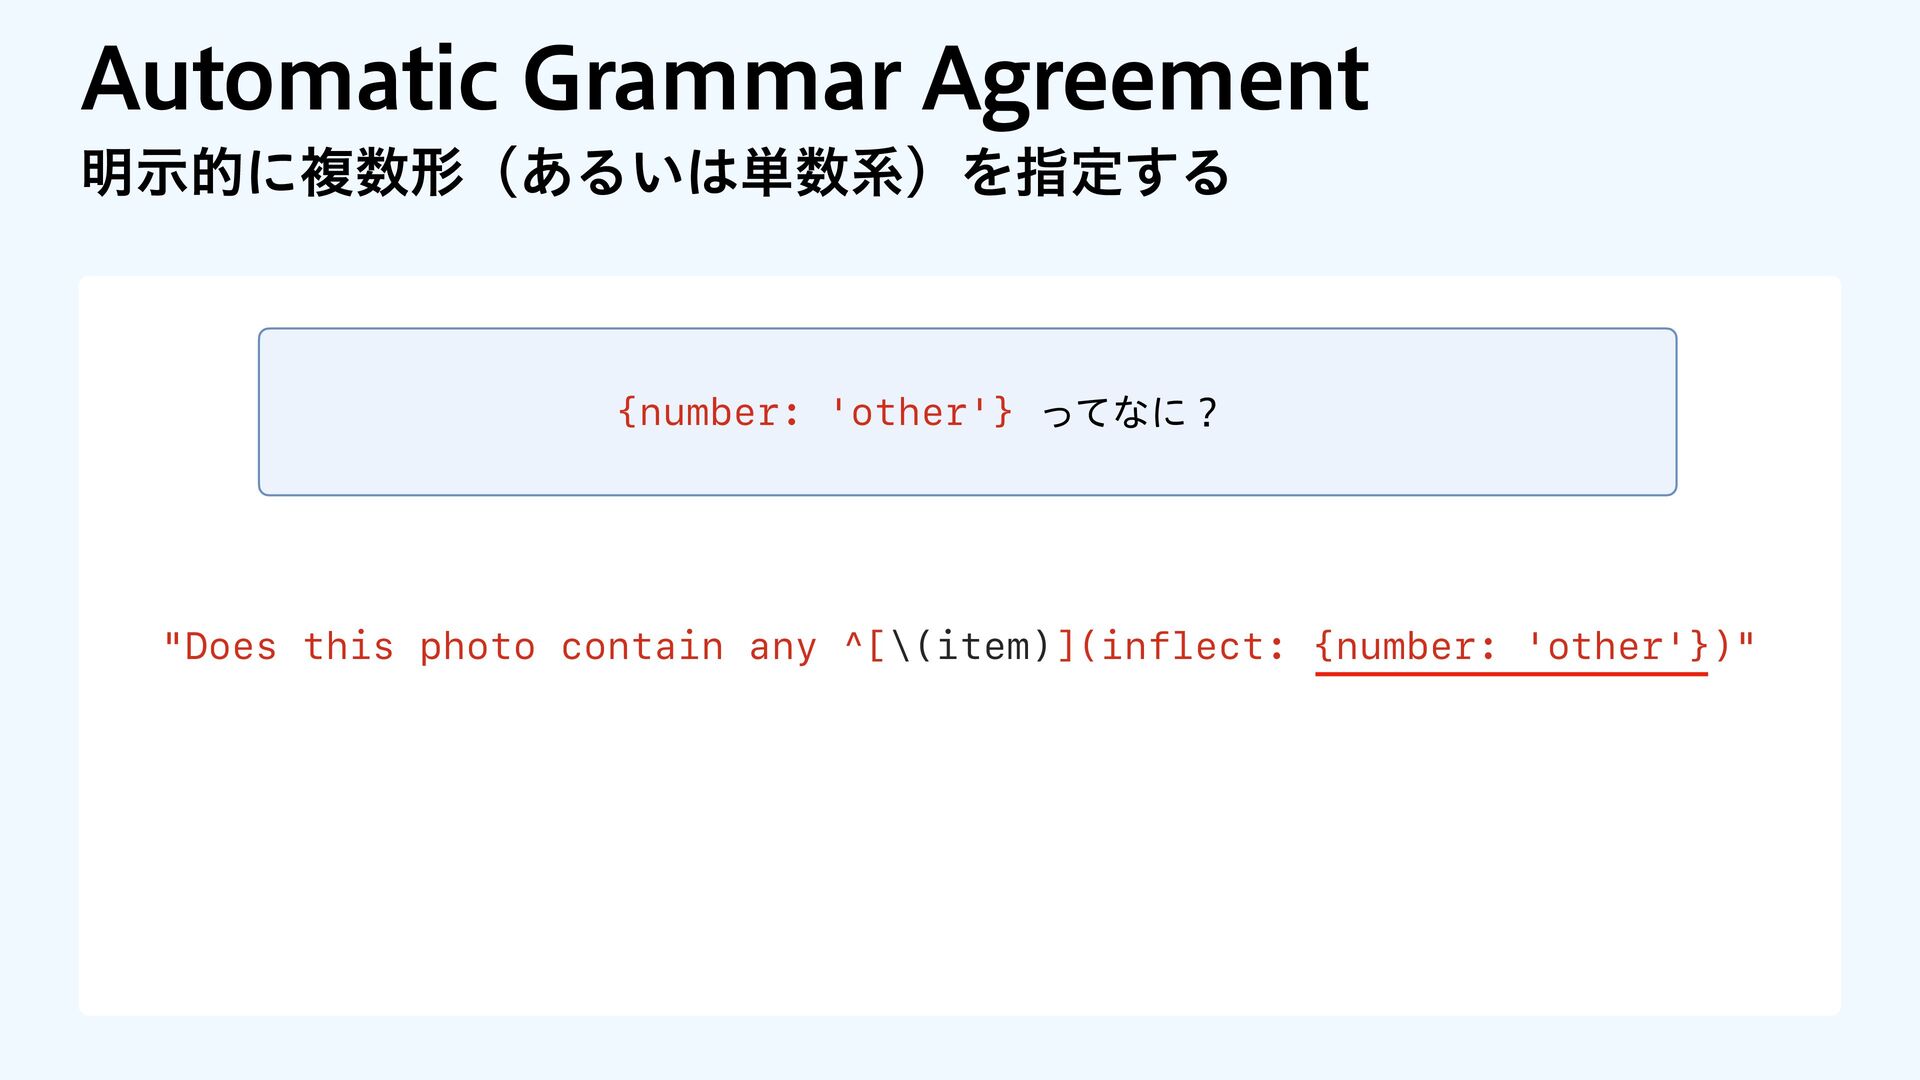Click the underlined {number: 'other'} in the code
This screenshot has height=1080, width=1920.
pyautogui.click(x=1511, y=647)
